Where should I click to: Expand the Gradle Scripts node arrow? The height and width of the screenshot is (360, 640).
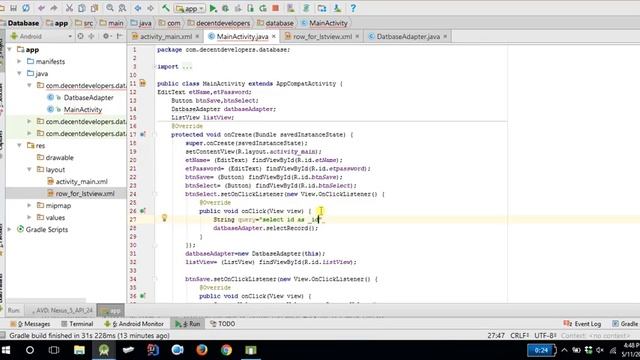click(9, 229)
